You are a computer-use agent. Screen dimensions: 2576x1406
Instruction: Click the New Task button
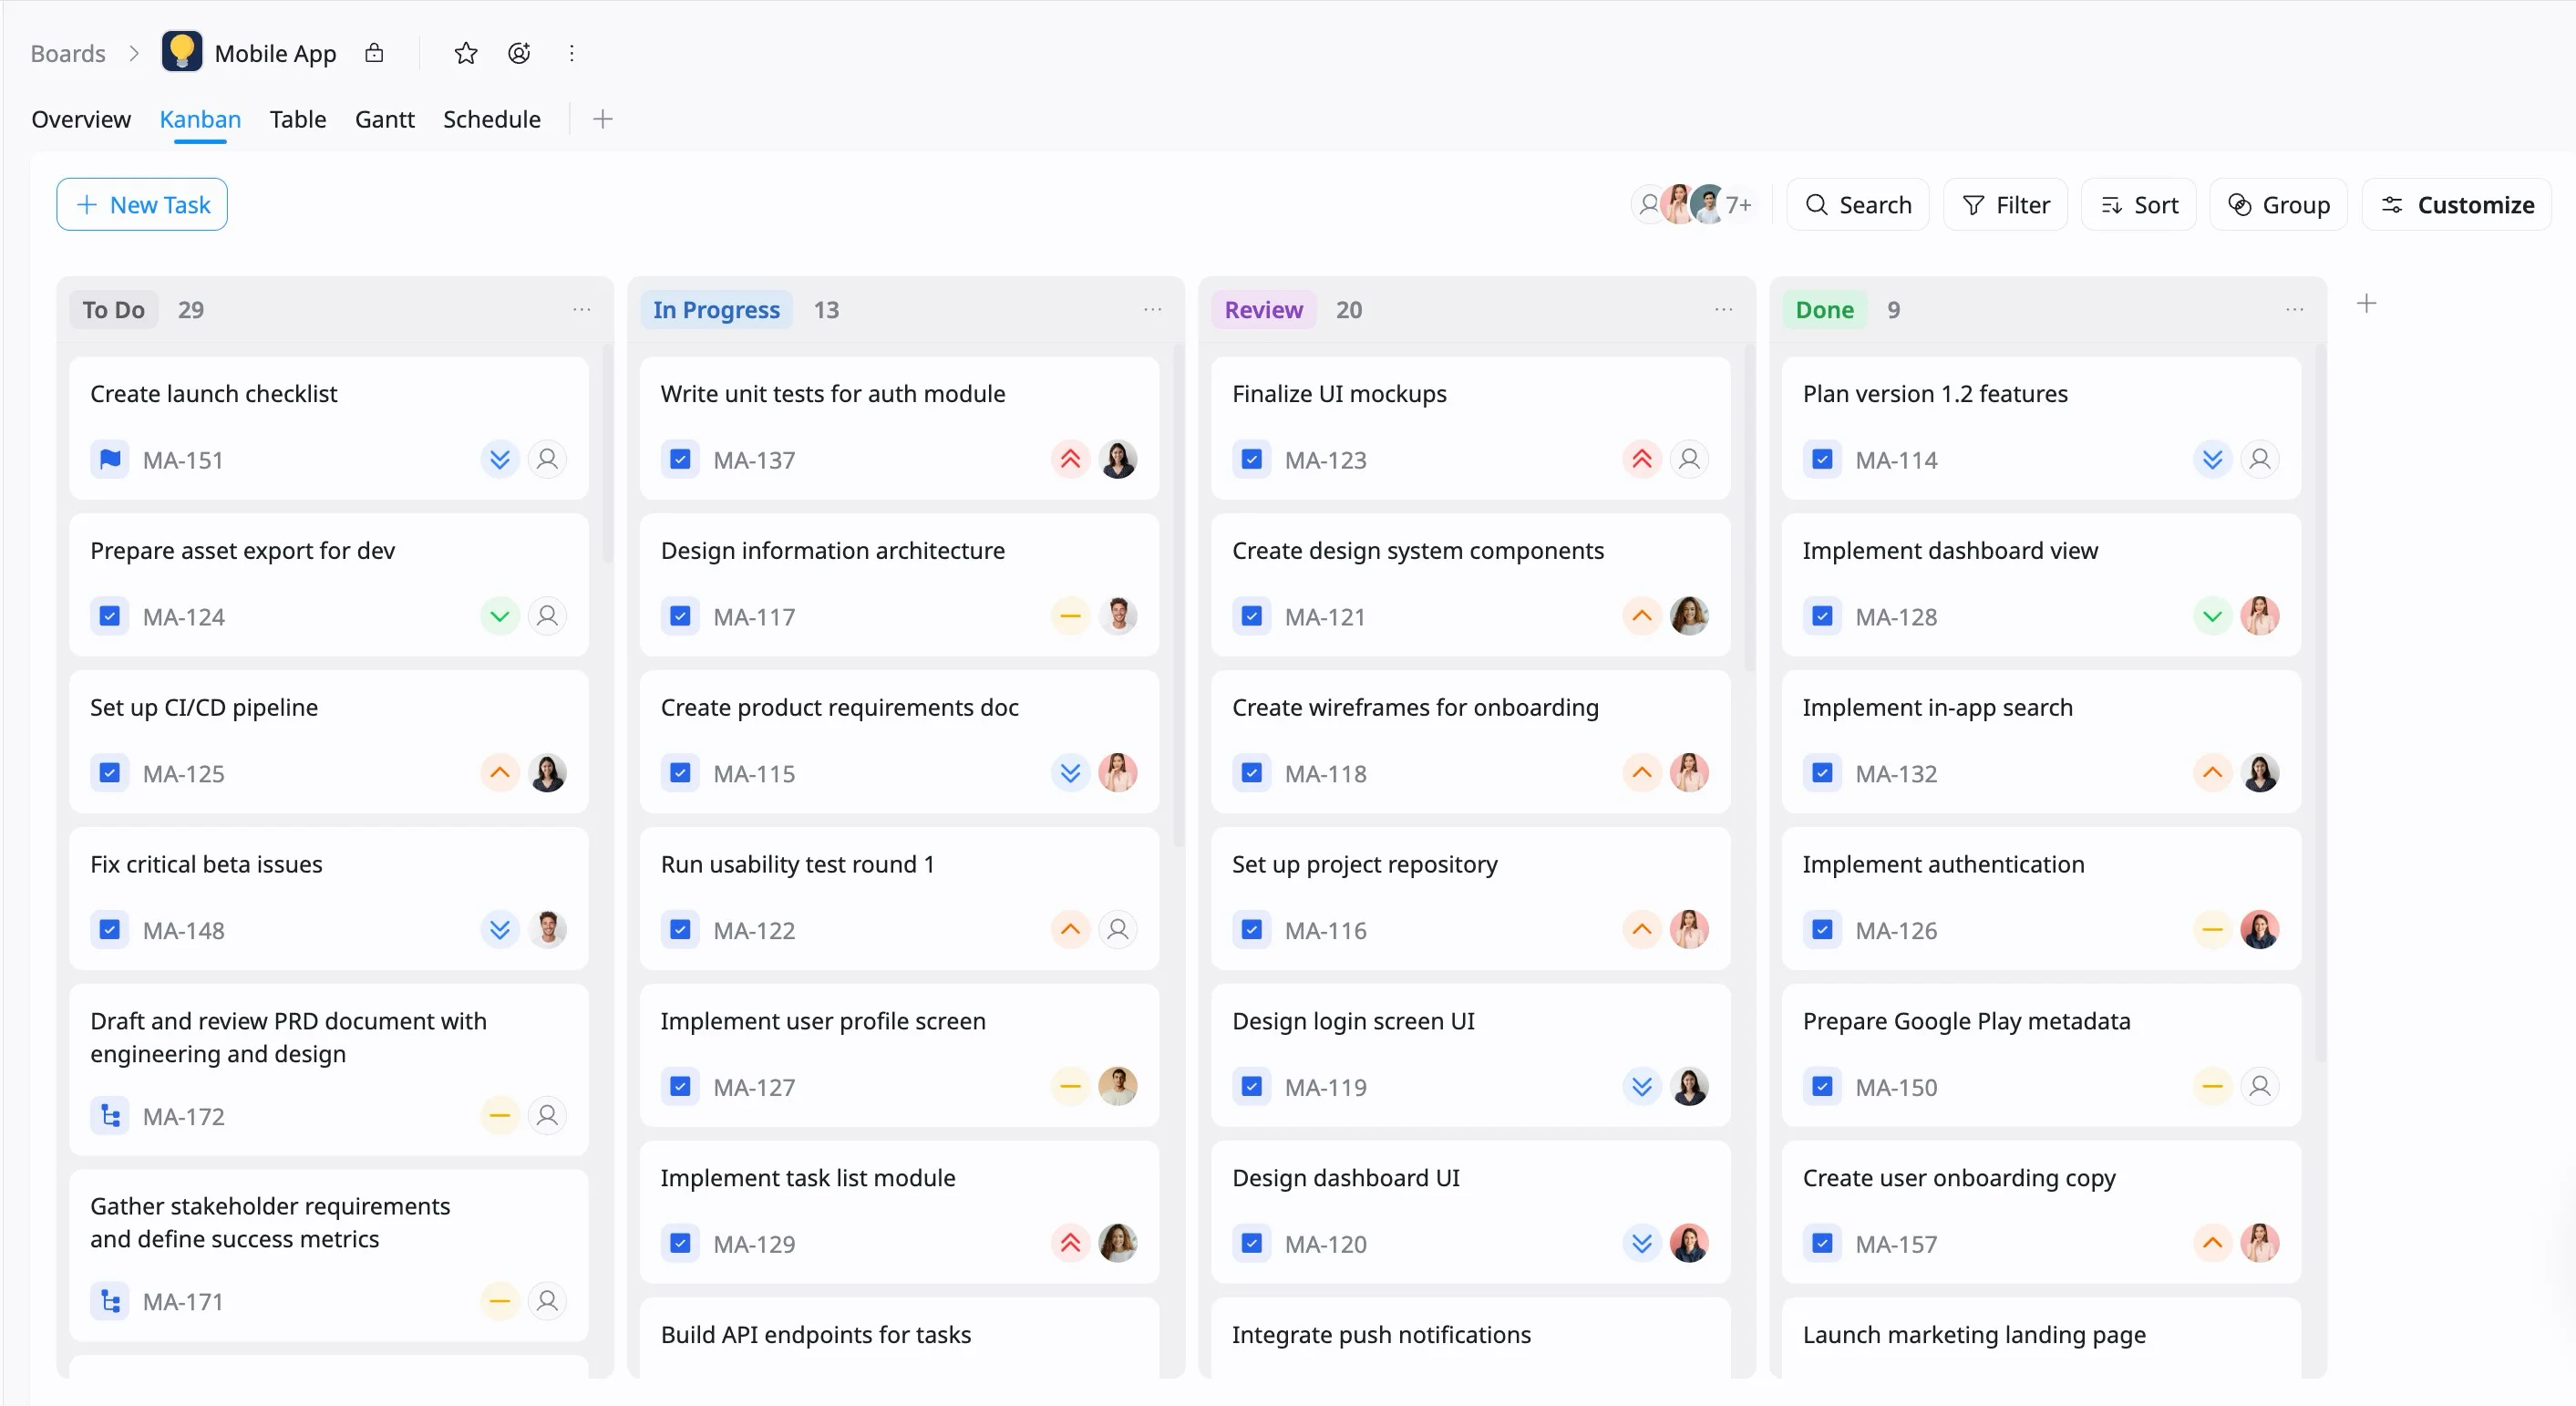[142, 205]
